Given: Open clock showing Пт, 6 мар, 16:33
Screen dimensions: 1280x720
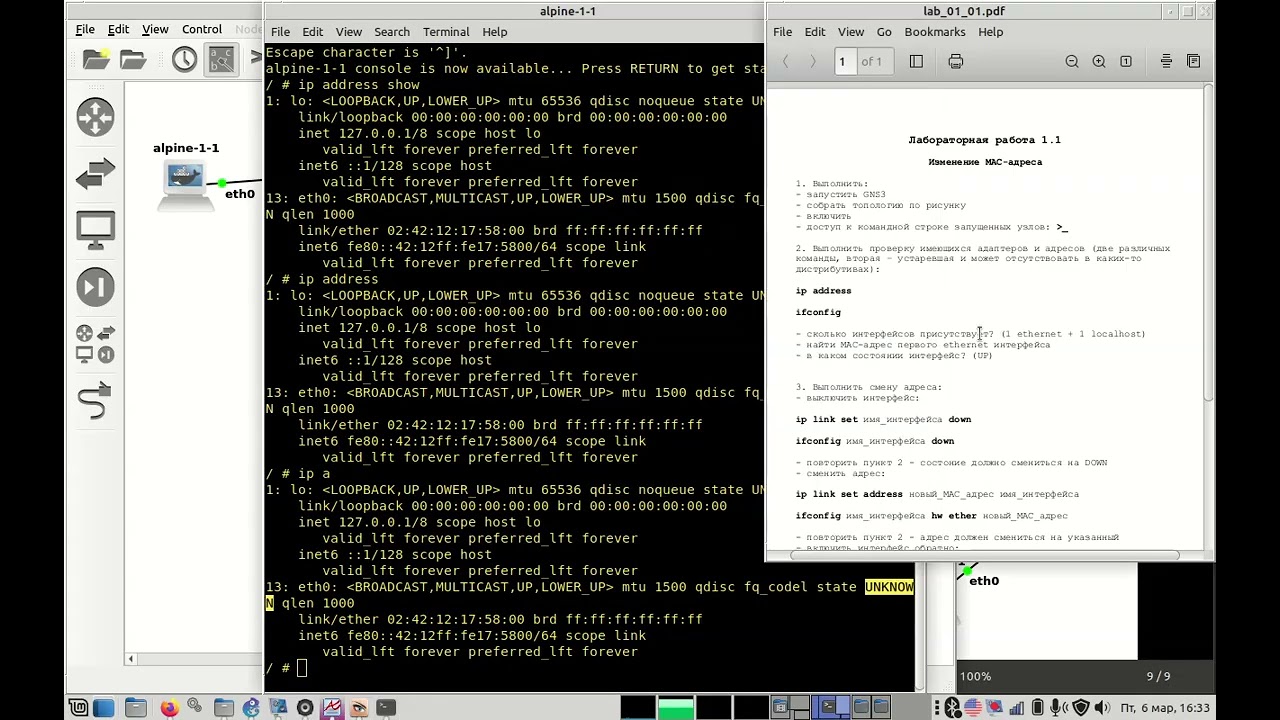Looking at the screenshot, I should pyautogui.click(x=1165, y=708).
